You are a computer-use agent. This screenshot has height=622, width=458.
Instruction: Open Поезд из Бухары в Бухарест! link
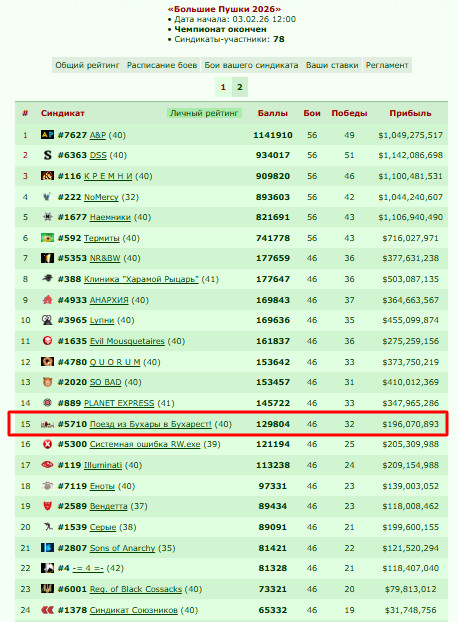pyautogui.click(x=151, y=424)
